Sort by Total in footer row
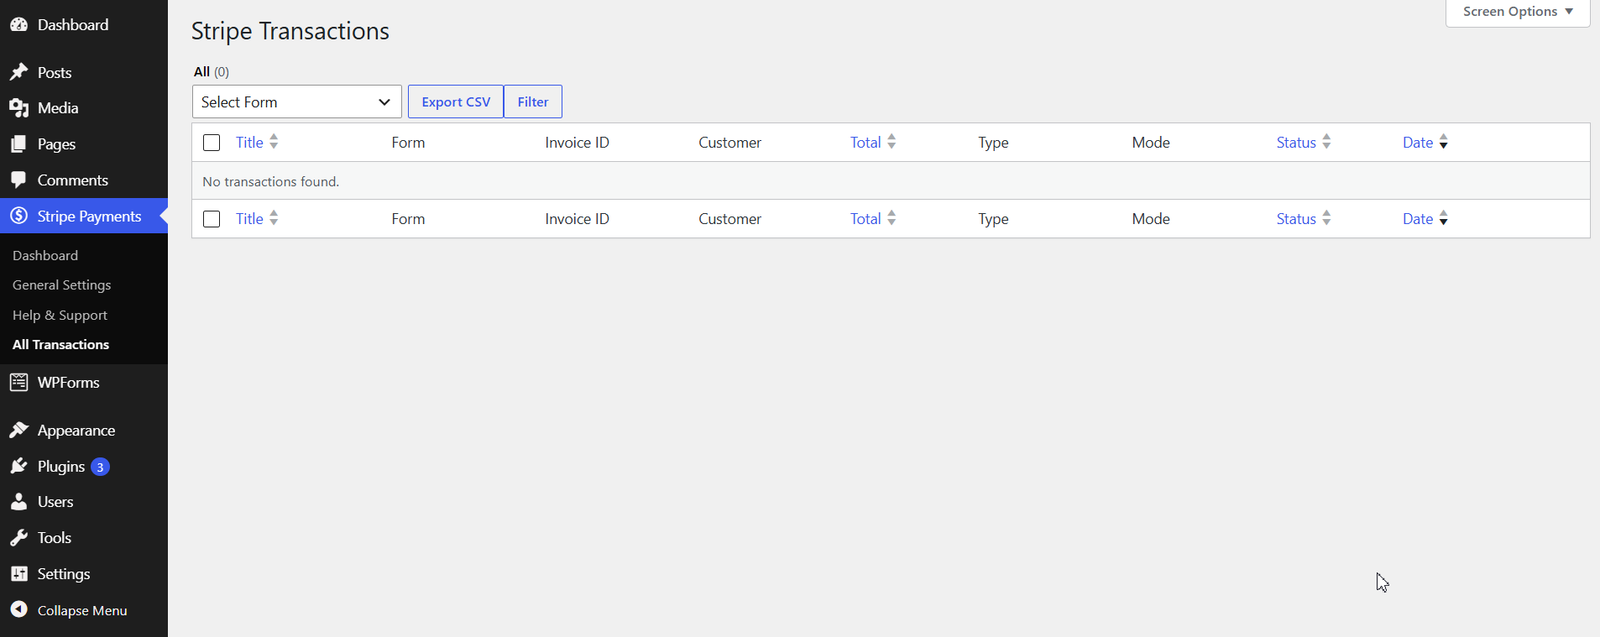This screenshot has height=637, width=1600. click(866, 219)
